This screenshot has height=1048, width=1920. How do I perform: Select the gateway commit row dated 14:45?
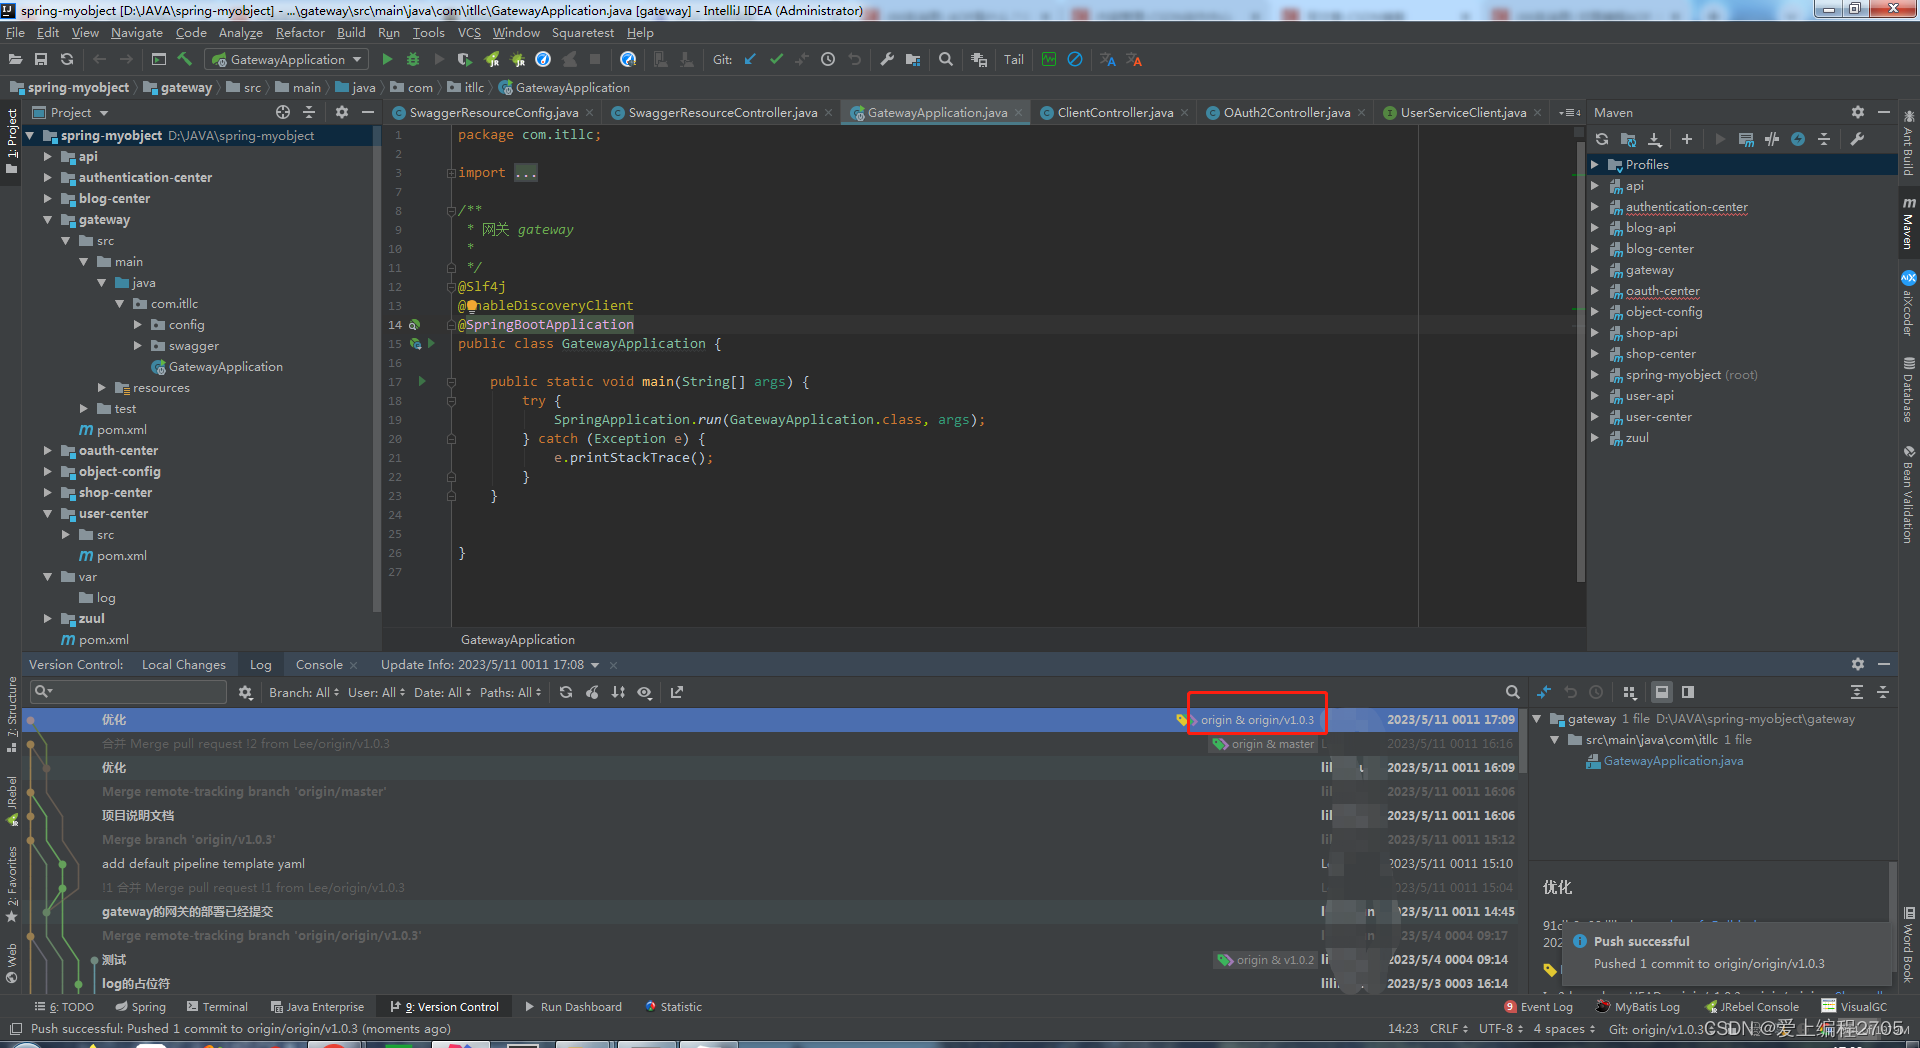770,912
